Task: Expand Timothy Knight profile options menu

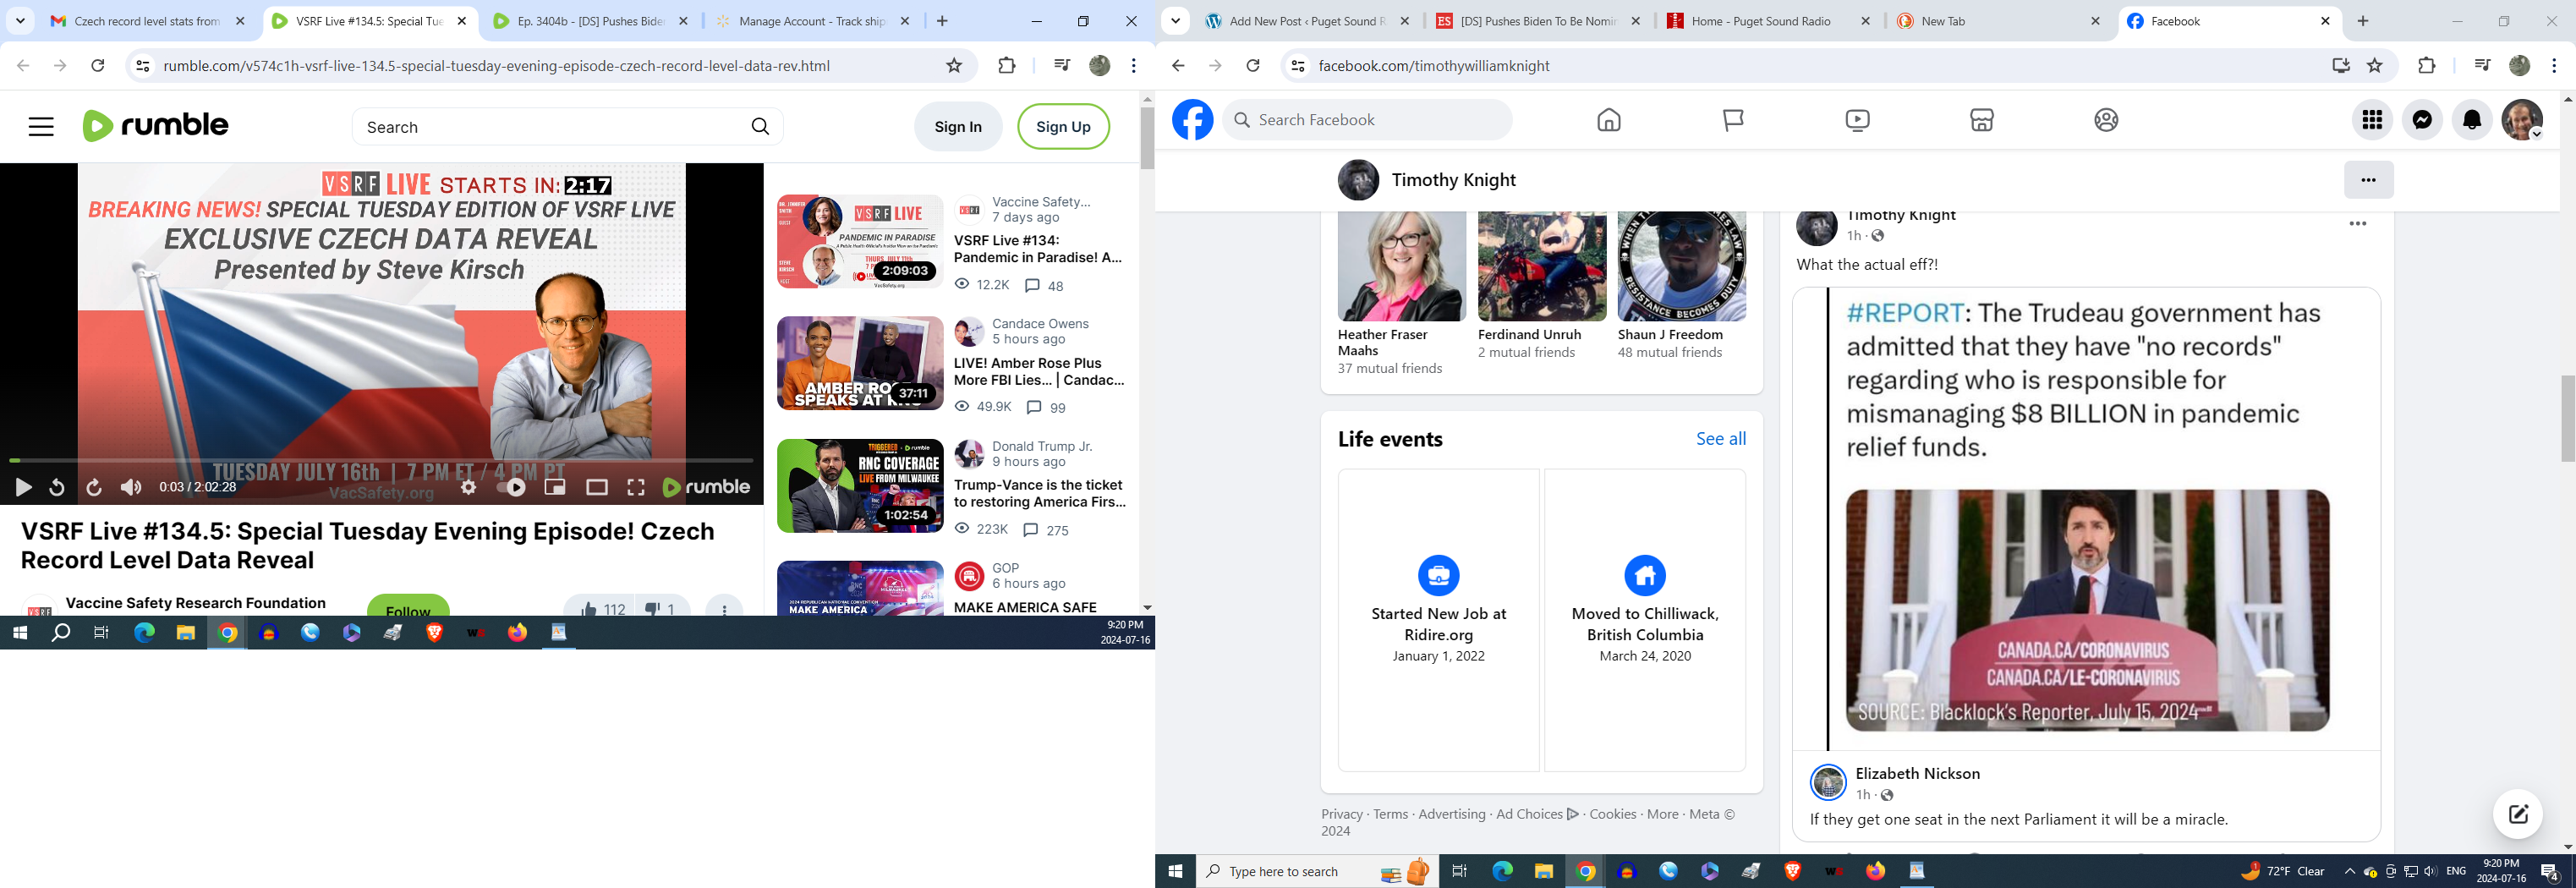Action: tap(2368, 180)
